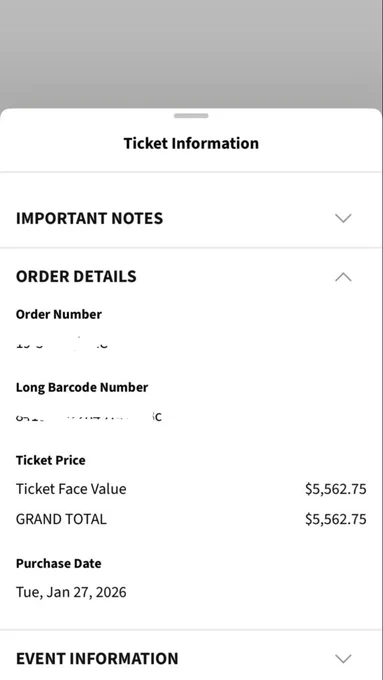383x680 pixels.
Task: Select the Order Number label
Action: coord(59,314)
